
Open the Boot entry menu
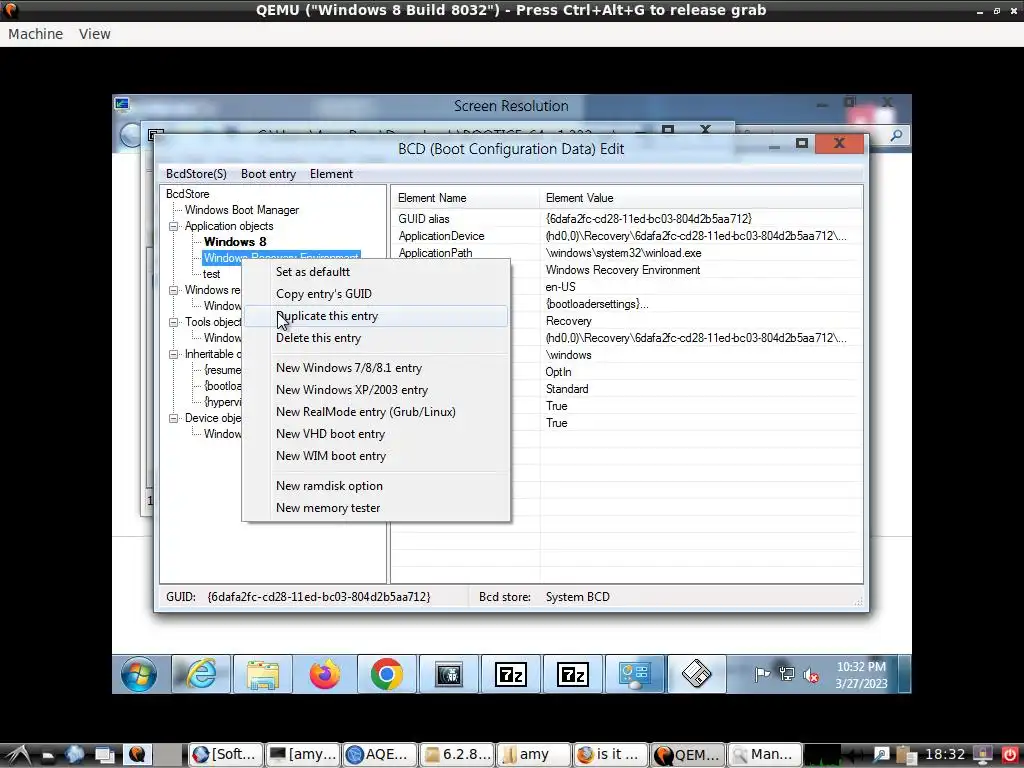coord(268,174)
